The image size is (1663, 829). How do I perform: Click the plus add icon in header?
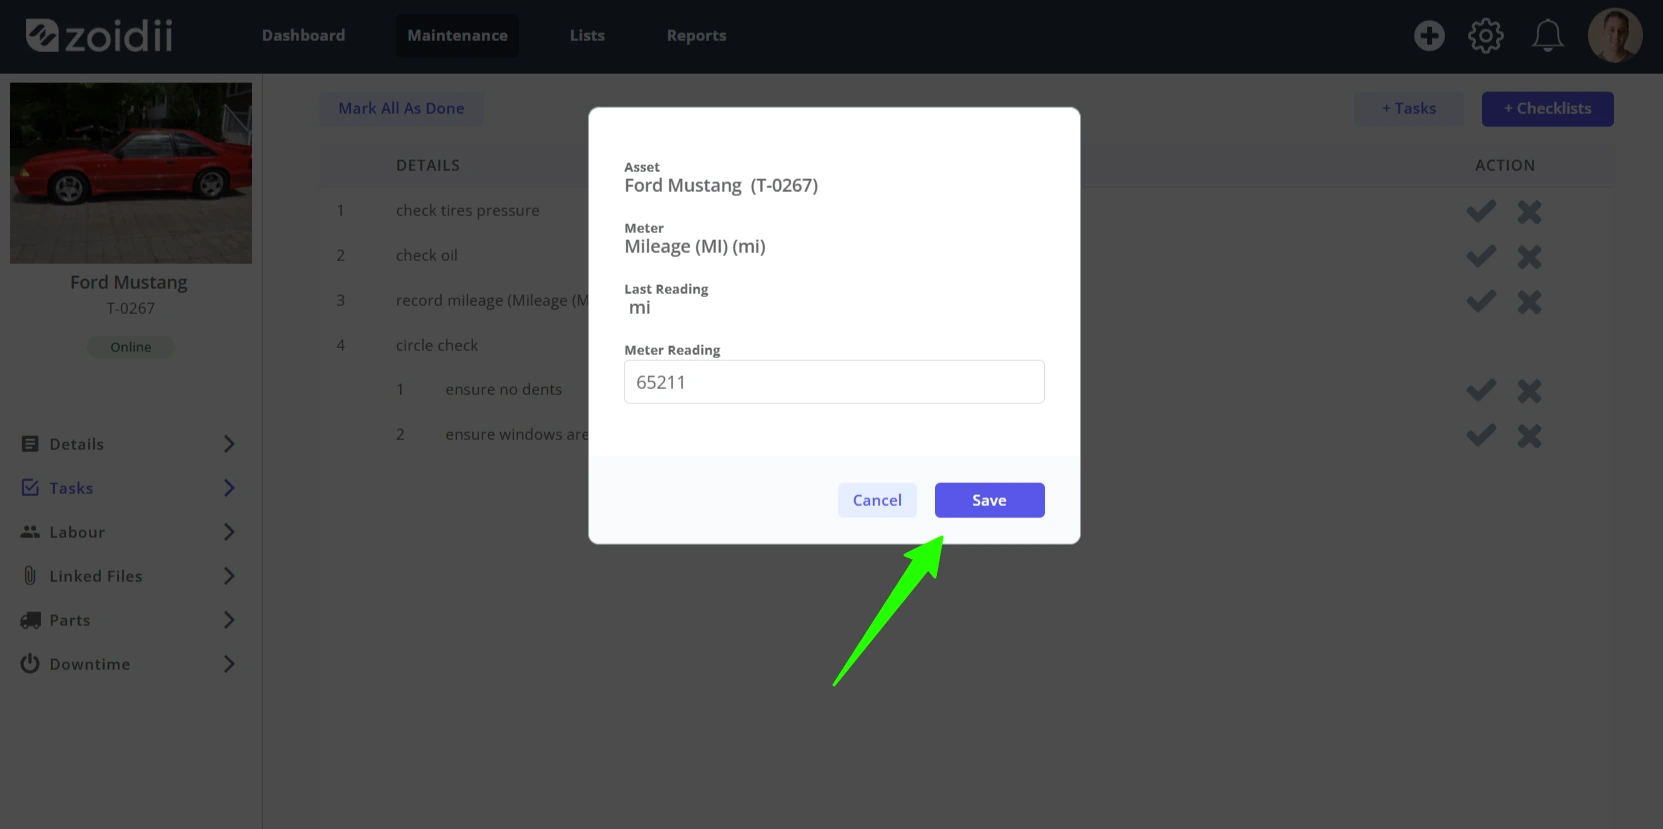coord(1429,36)
